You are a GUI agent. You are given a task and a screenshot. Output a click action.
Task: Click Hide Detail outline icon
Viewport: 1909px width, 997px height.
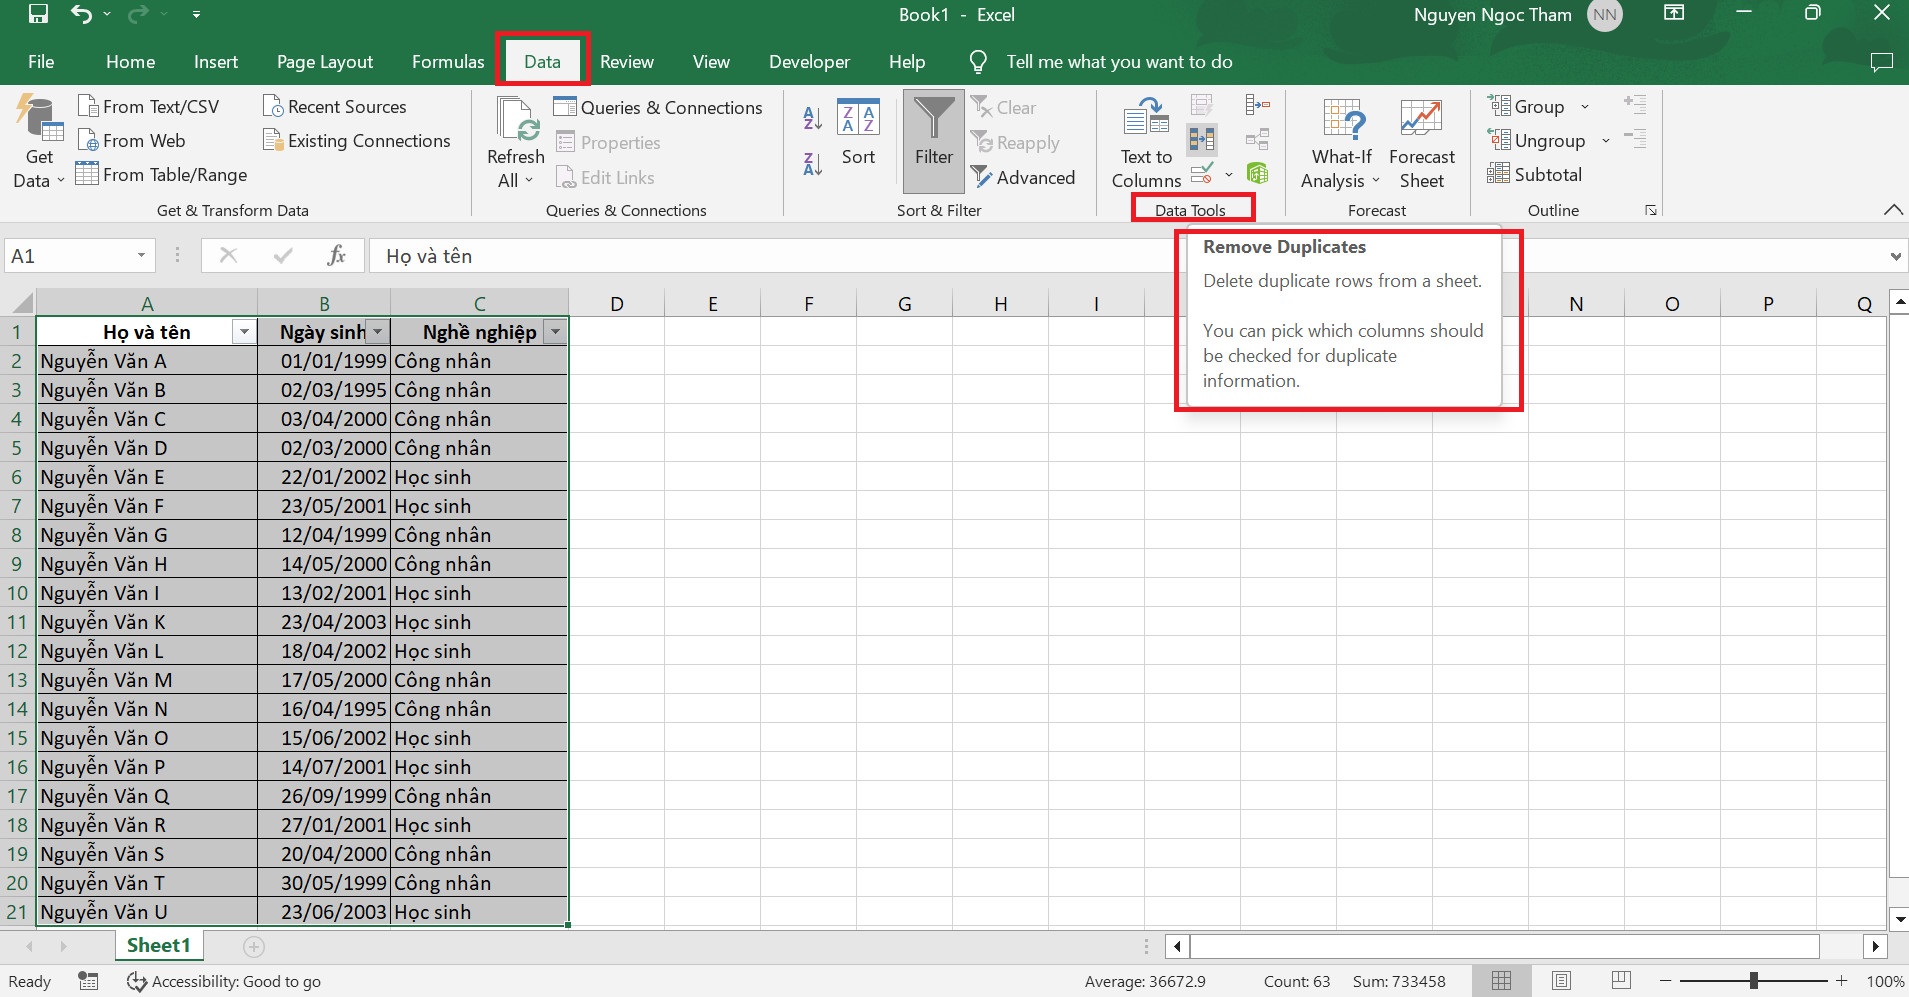[1635, 139]
